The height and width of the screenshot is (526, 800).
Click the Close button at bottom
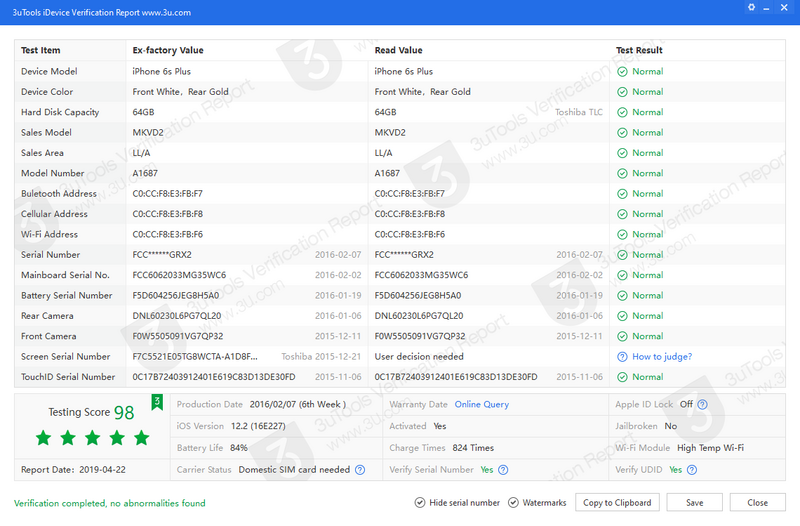pyautogui.click(x=757, y=503)
